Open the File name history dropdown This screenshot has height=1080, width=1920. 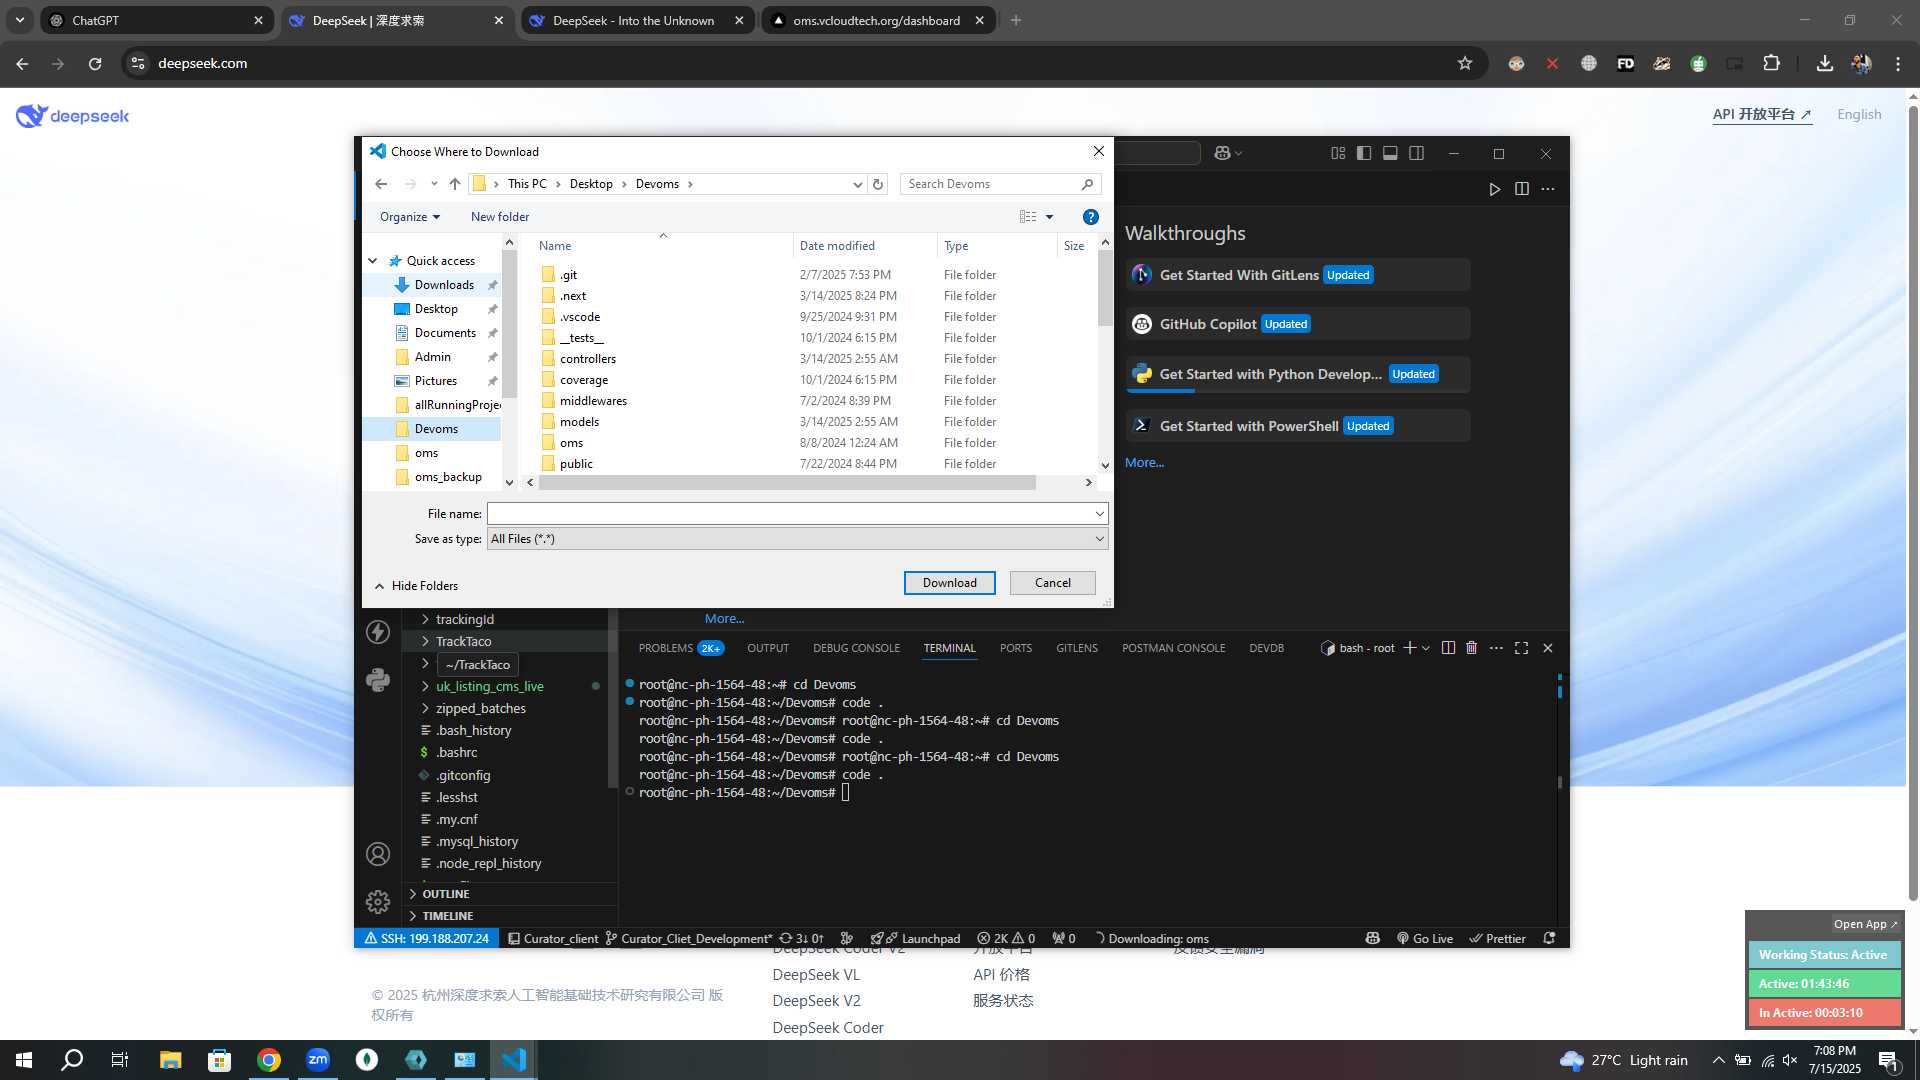pyautogui.click(x=1099, y=514)
